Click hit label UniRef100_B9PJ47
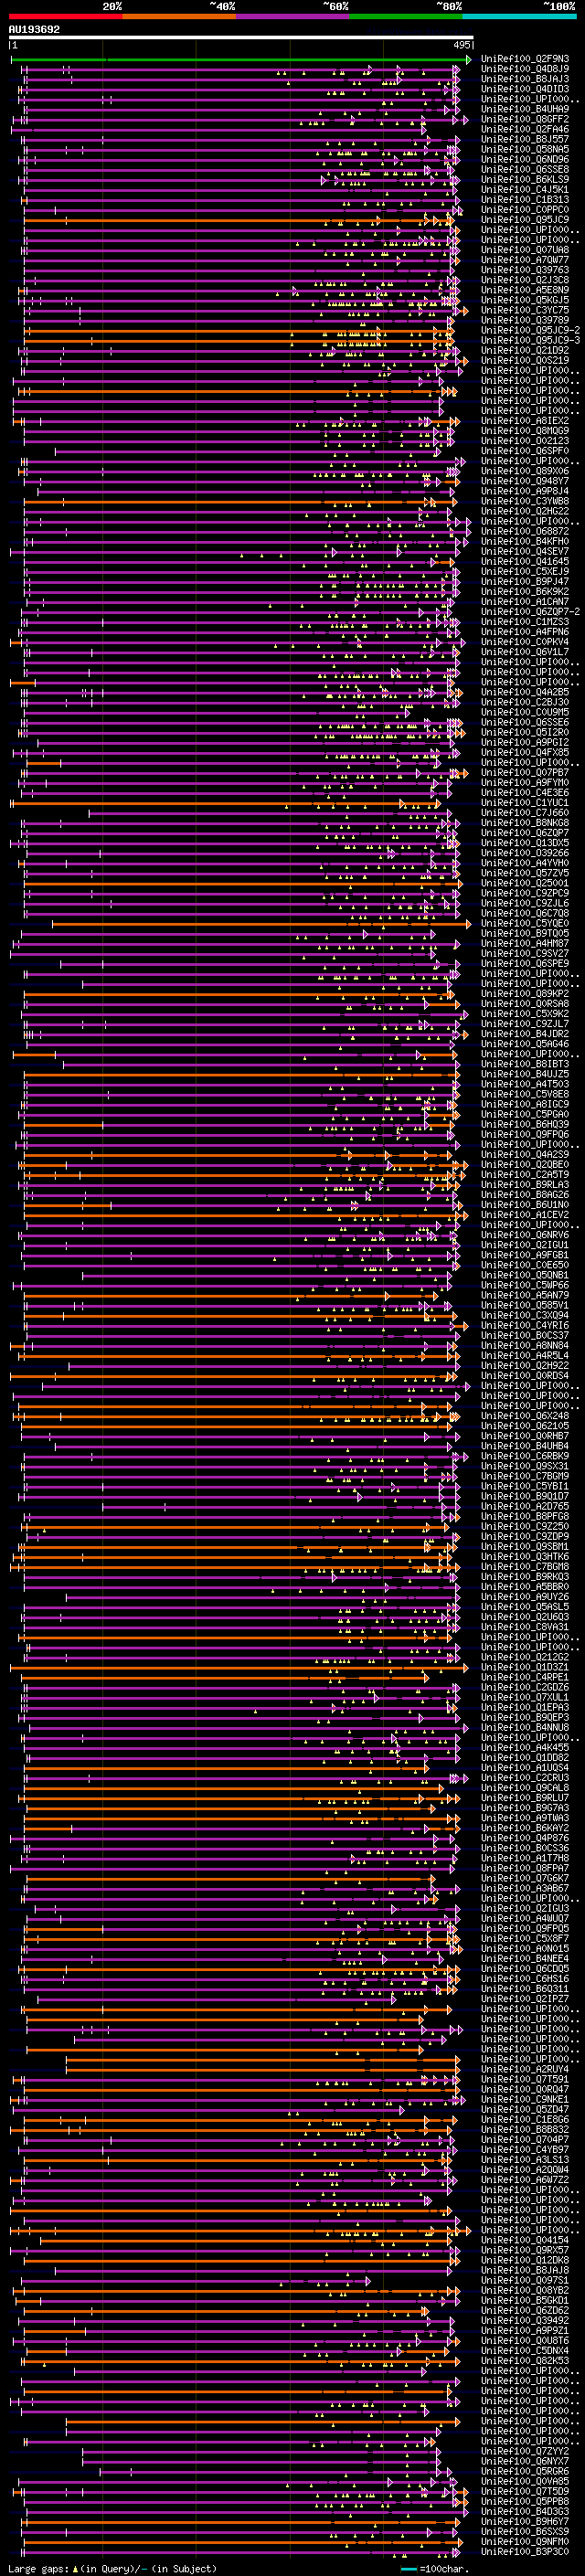The width and height of the screenshot is (585, 2576). point(525,581)
